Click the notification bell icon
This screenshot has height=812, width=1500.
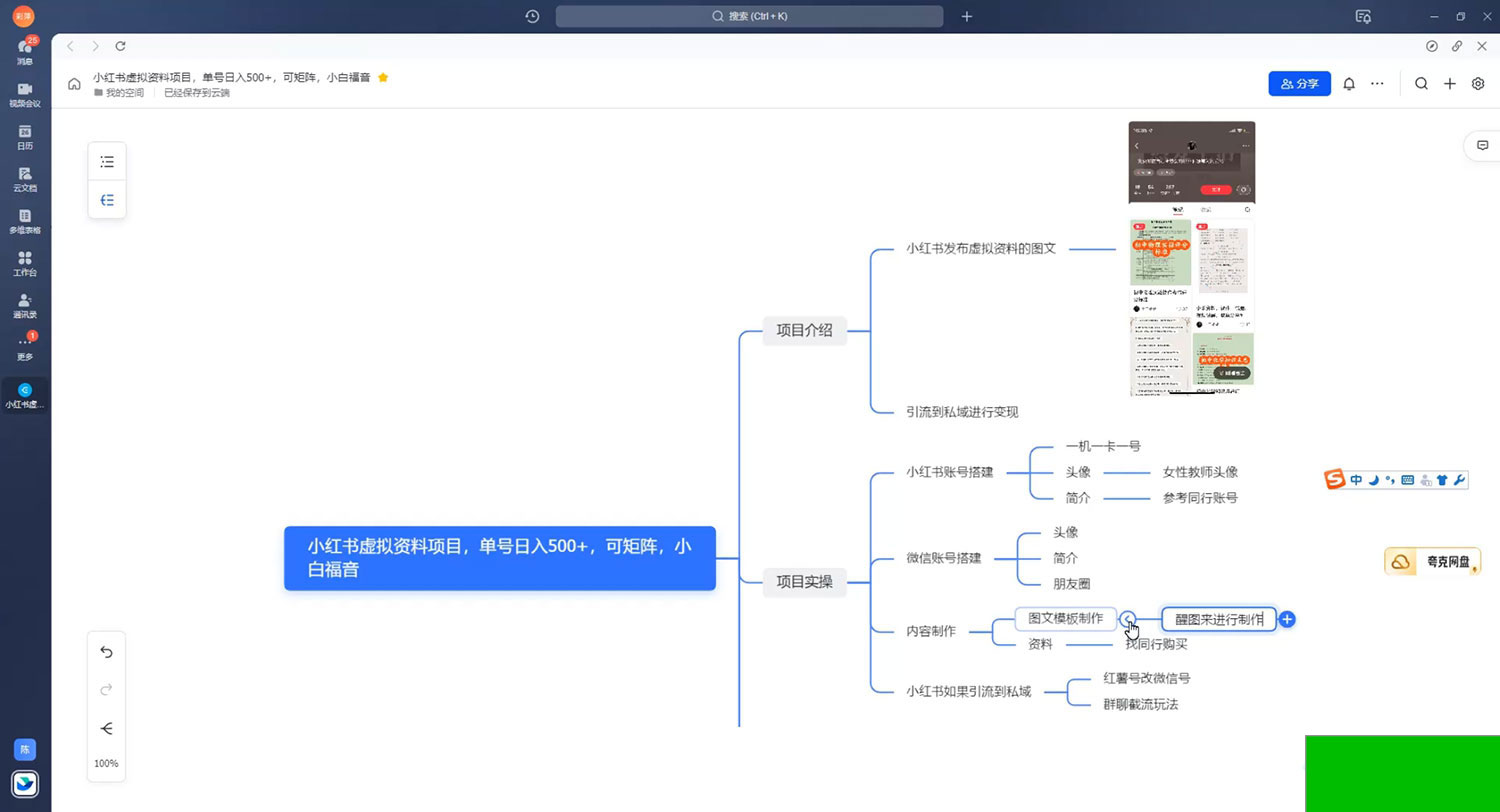click(x=1348, y=84)
